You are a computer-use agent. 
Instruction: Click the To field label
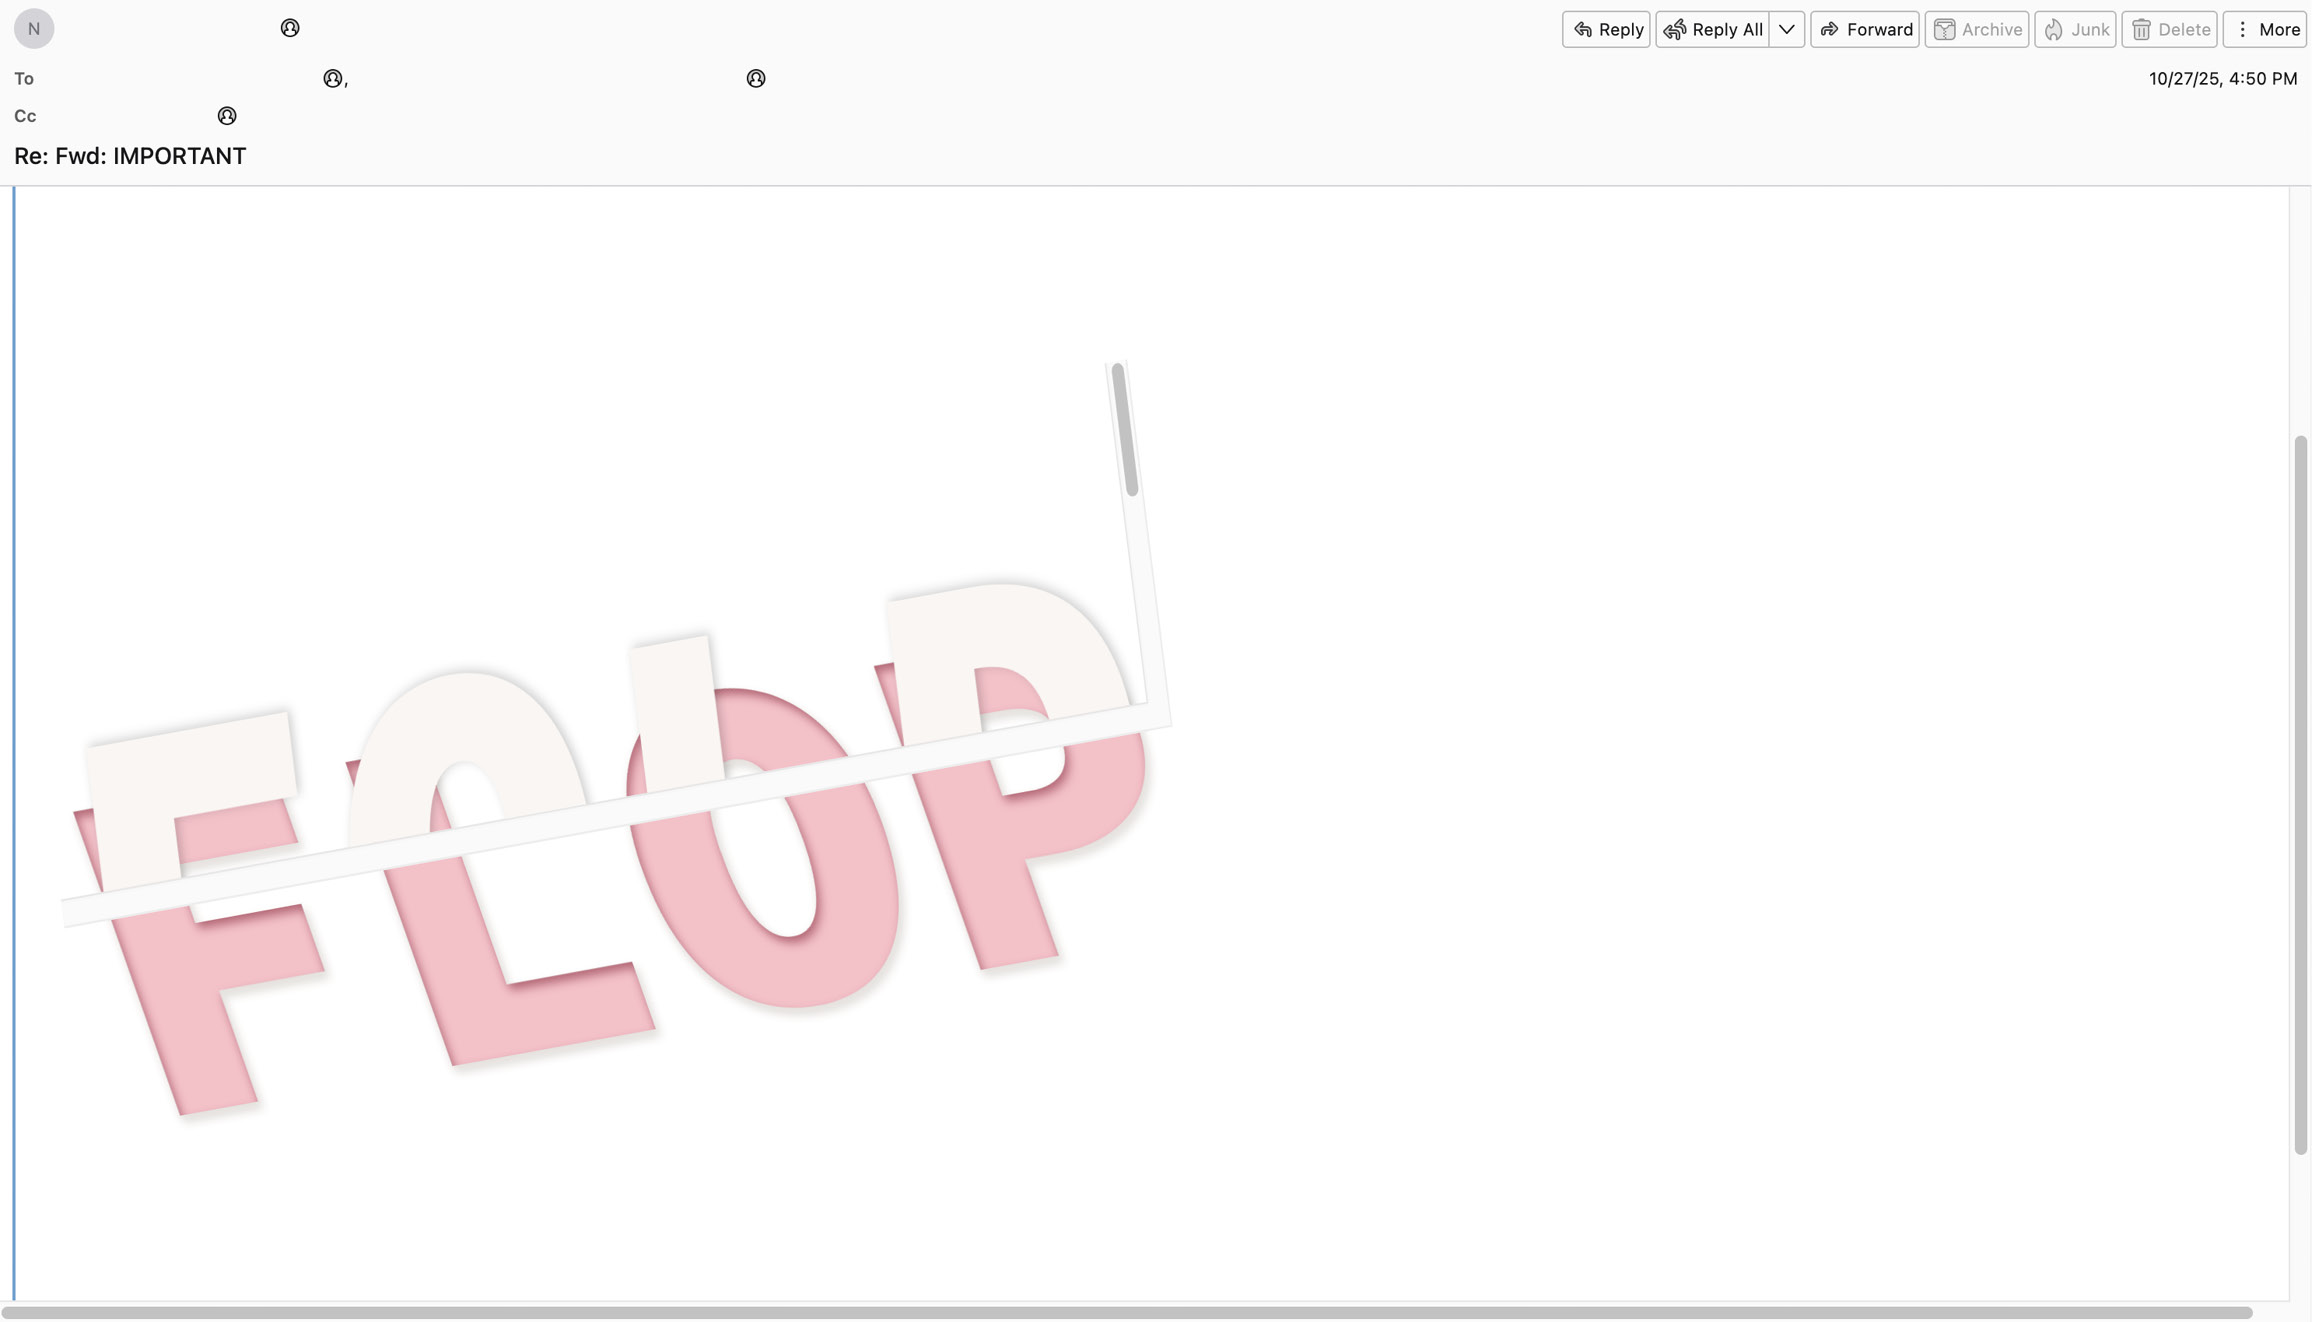coord(24,78)
